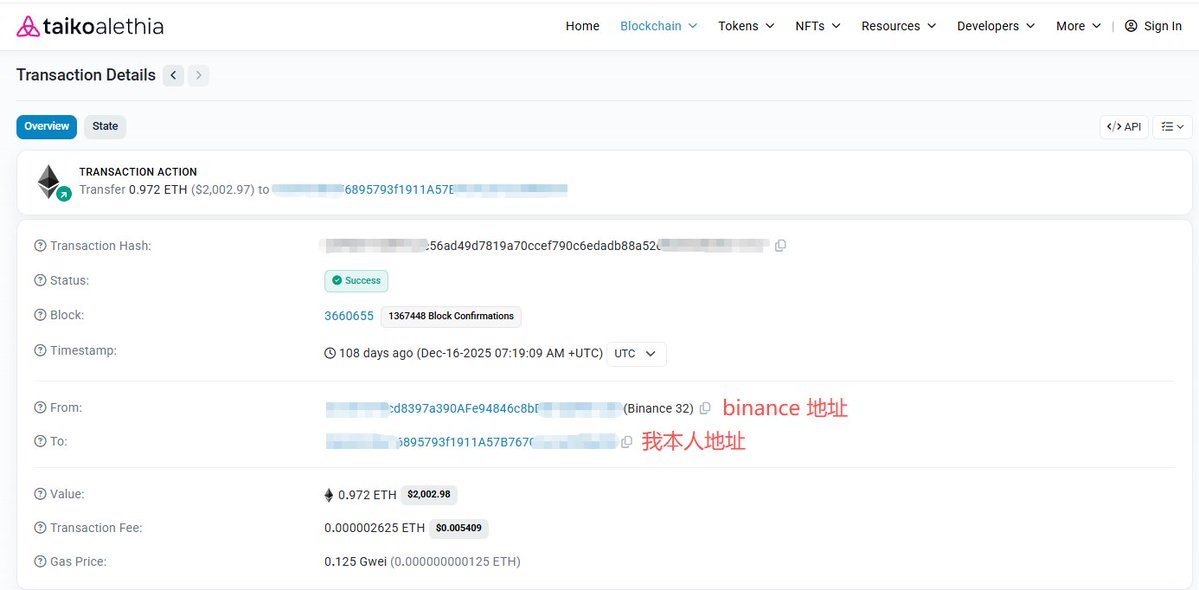Expand the More menu
This screenshot has width=1199, height=590.
pyautogui.click(x=1078, y=26)
